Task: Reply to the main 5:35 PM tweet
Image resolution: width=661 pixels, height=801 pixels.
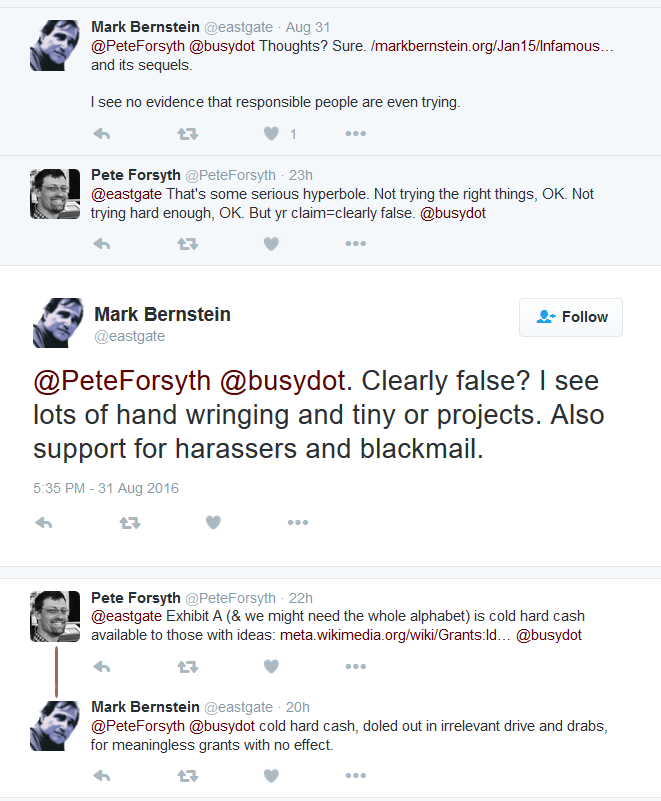Action: pyautogui.click(x=44, y=523)
